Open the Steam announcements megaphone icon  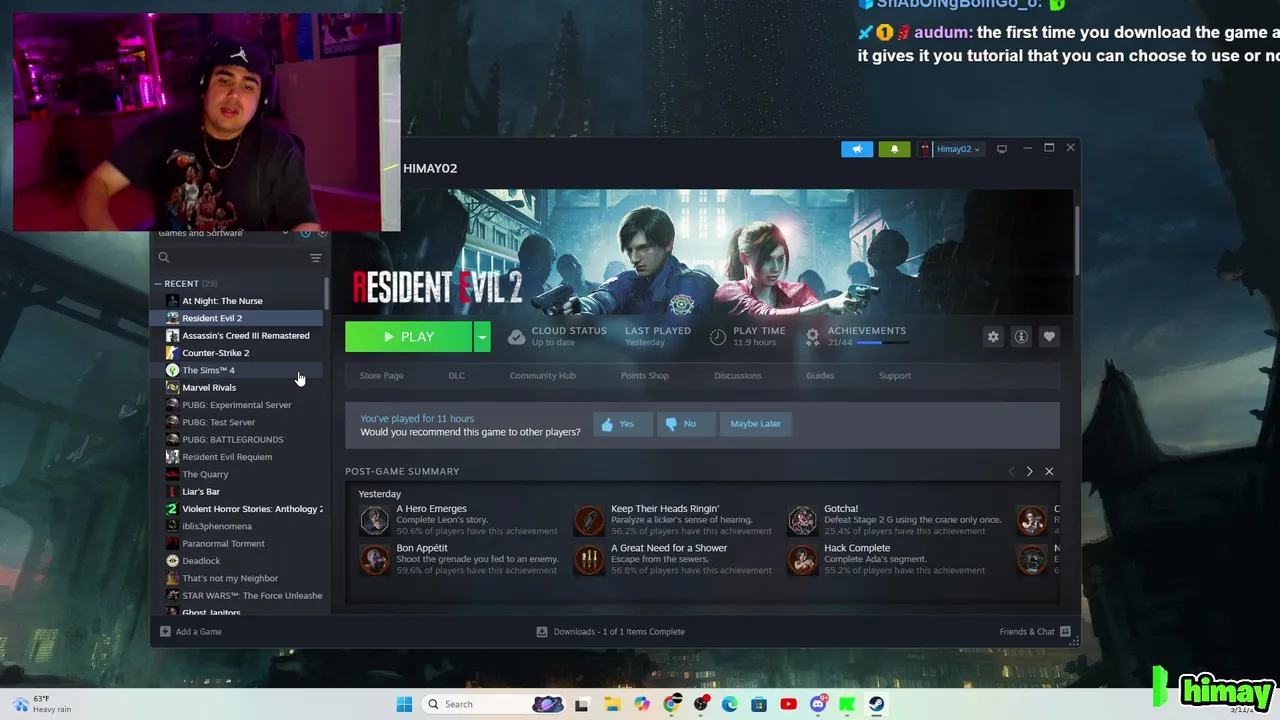click(857, 149)
